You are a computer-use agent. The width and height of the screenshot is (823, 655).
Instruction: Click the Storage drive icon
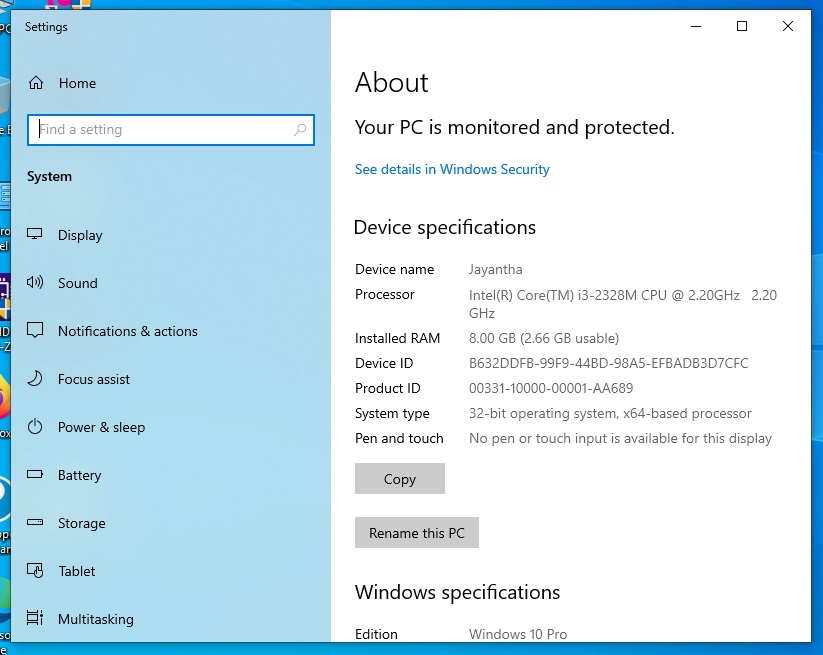coord(35,522)
